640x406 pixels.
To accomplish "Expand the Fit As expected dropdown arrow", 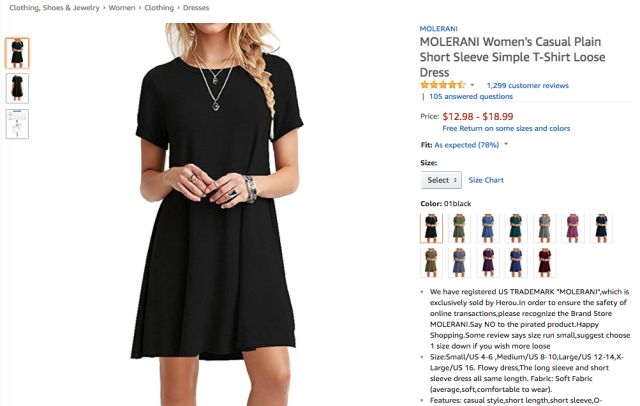I will (506, 144).
